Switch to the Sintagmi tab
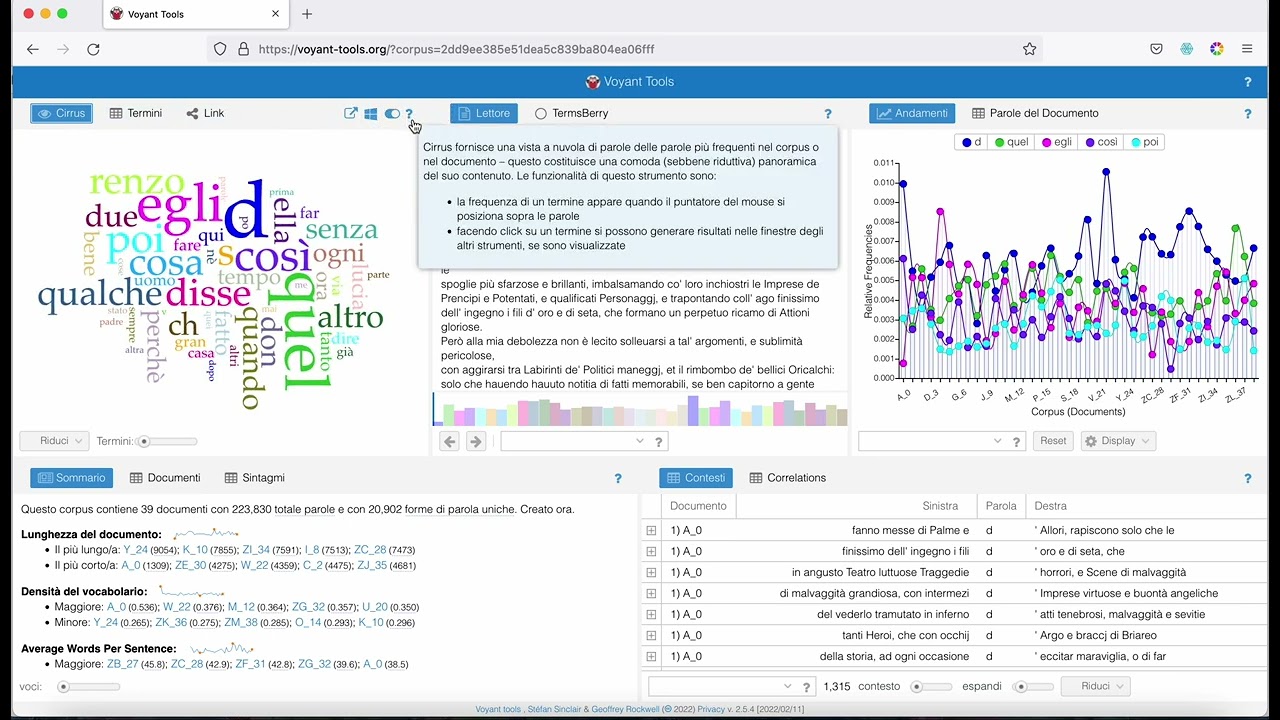 [255, 478]
